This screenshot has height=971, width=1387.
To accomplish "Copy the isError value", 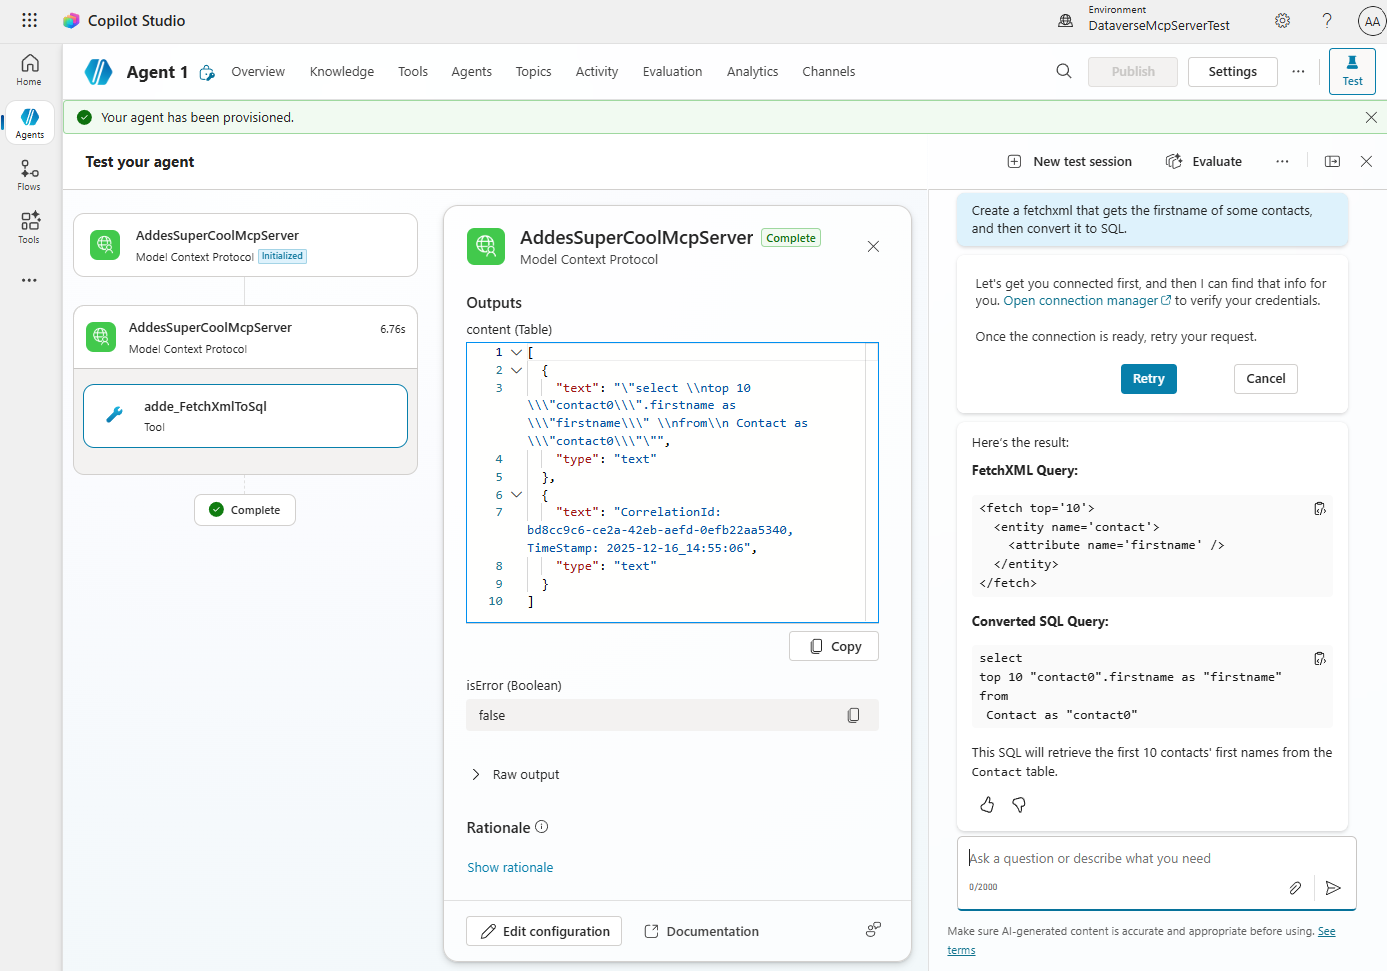I will 853,715.
